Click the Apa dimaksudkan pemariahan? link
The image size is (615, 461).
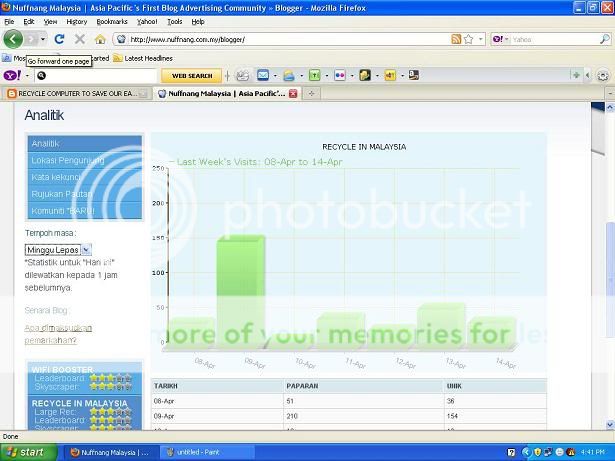[x=58, y=334]
